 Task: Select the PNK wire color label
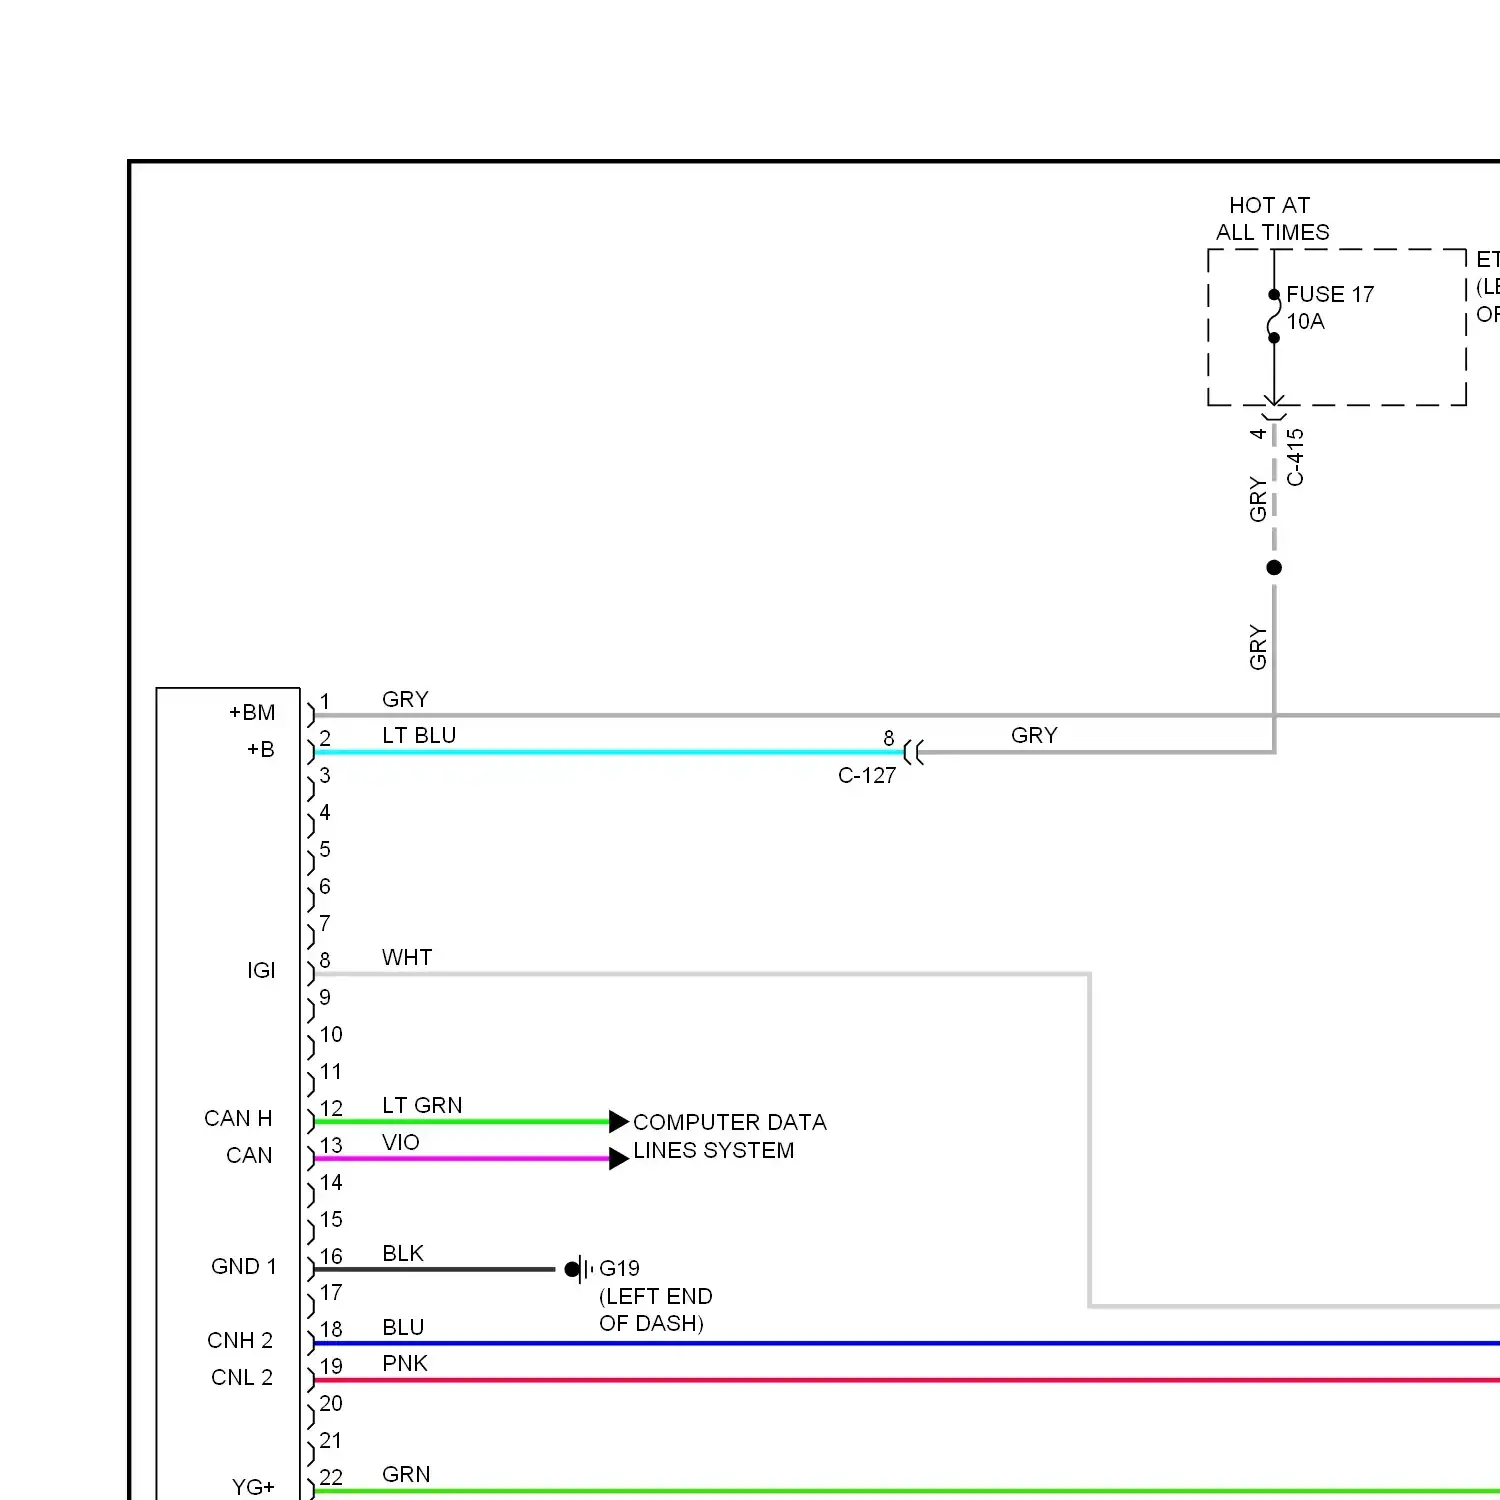pyautogui.click(x=405, y=1363)
